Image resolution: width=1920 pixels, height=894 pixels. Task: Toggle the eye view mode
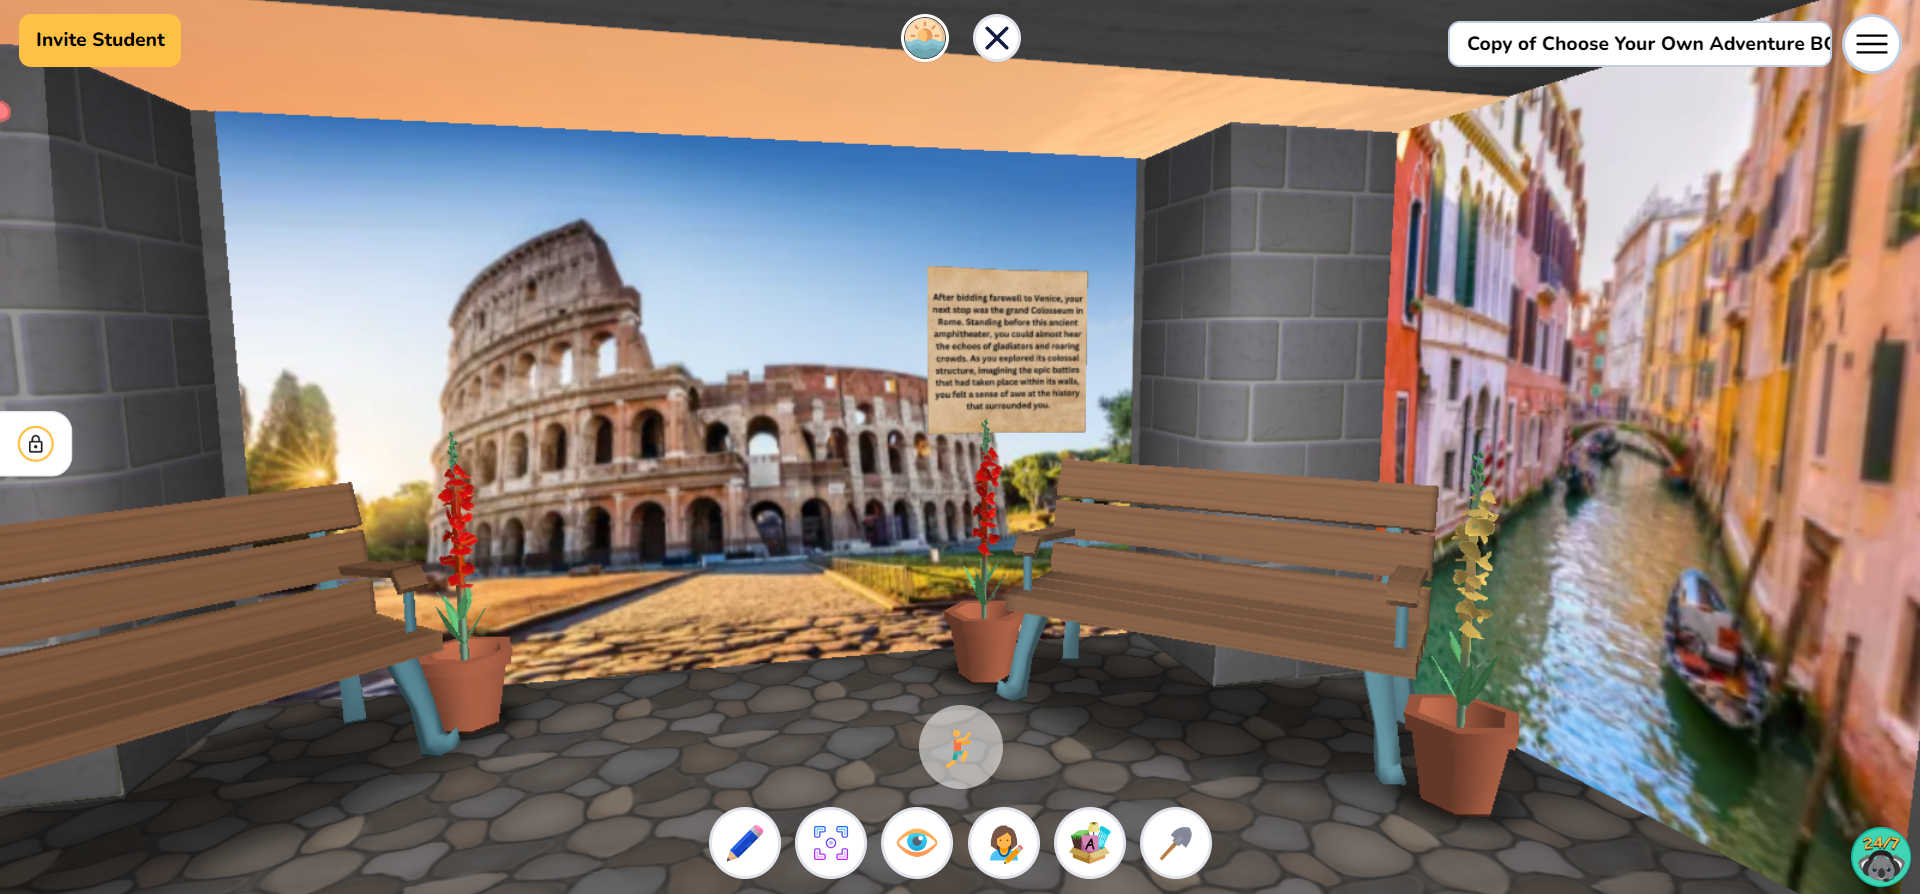click(917, 843)
